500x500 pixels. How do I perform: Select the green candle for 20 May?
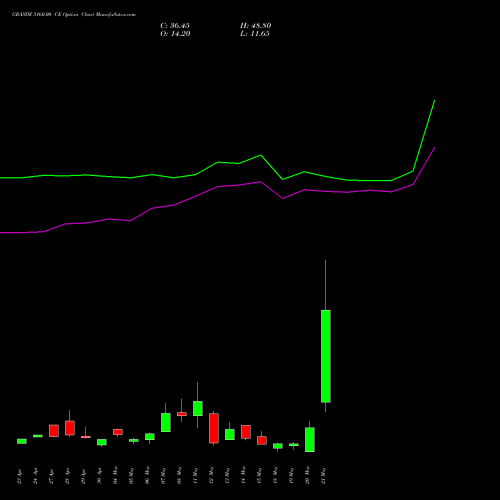click(310, 439)
